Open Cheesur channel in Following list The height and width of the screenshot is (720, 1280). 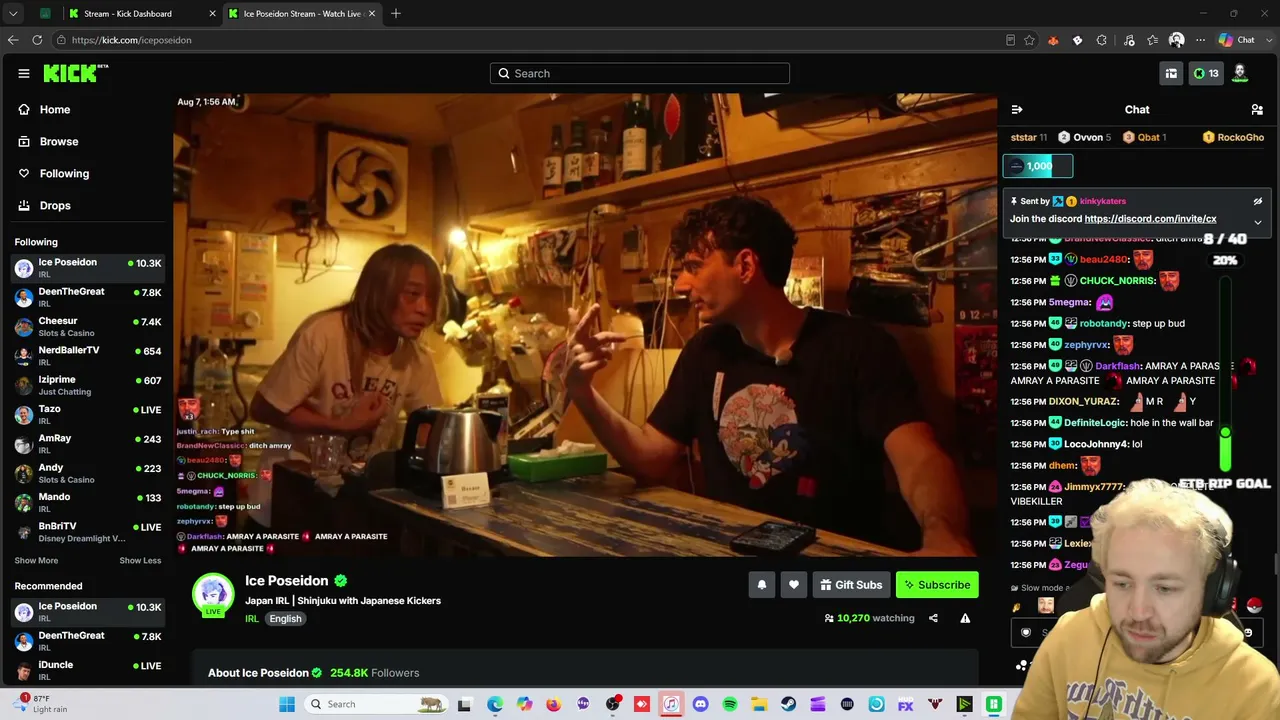point(88,326)
